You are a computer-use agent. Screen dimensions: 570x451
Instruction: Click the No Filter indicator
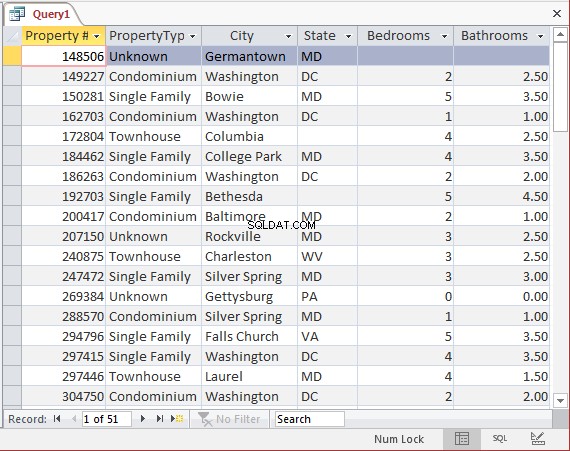click(229, 419)
